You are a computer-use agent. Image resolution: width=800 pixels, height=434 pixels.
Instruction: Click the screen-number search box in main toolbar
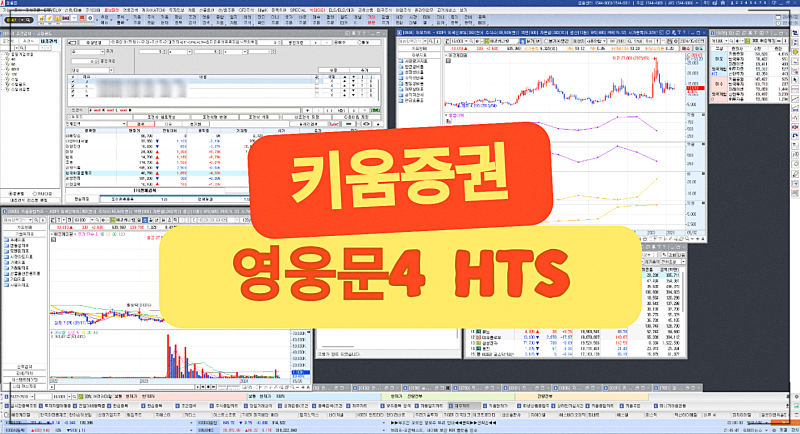[x=19, y=20]
